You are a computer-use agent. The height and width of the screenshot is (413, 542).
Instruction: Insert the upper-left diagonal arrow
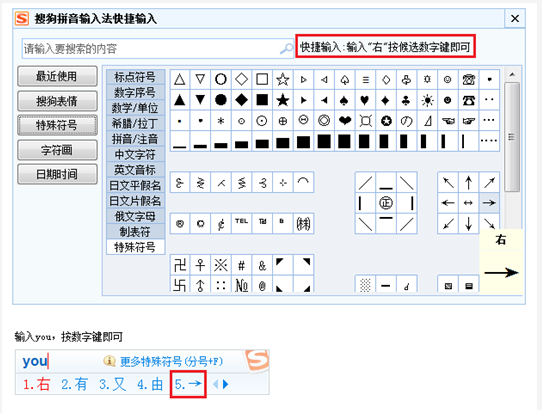448,182
